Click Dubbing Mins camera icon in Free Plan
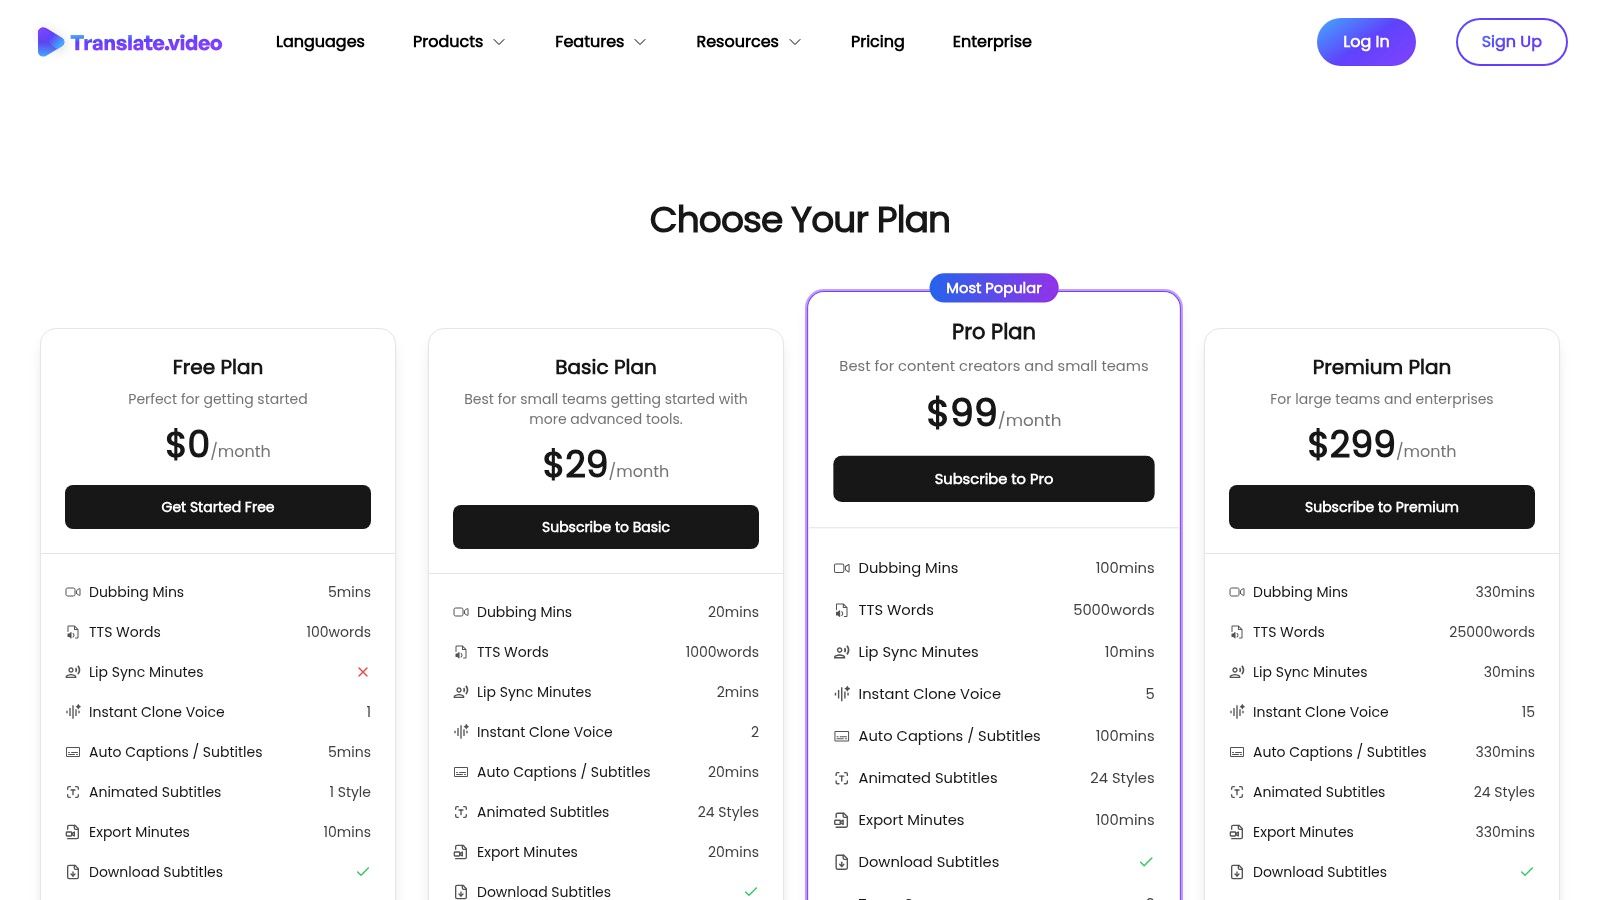The image size is (1600, 900). 73,592
